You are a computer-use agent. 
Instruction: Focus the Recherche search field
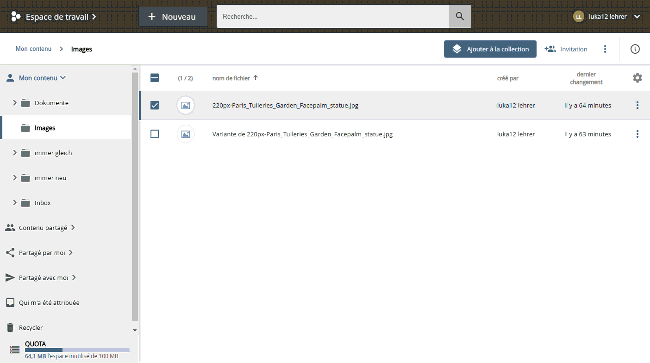click(333, 17)
